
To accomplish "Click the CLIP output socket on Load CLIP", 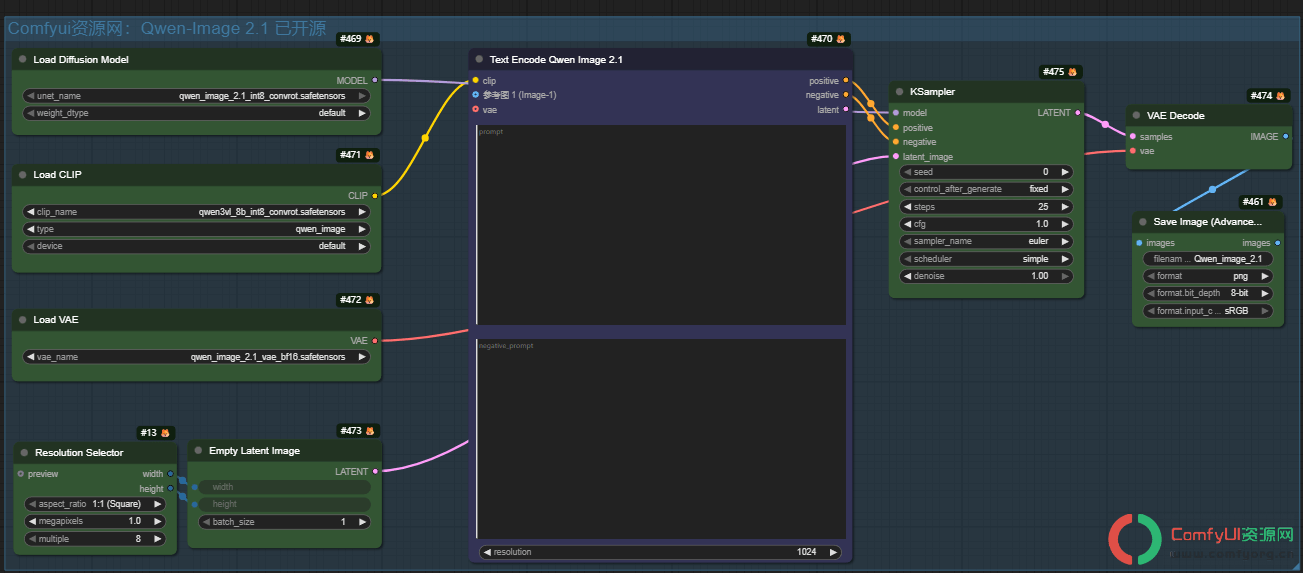I will (x=375, y=196).
